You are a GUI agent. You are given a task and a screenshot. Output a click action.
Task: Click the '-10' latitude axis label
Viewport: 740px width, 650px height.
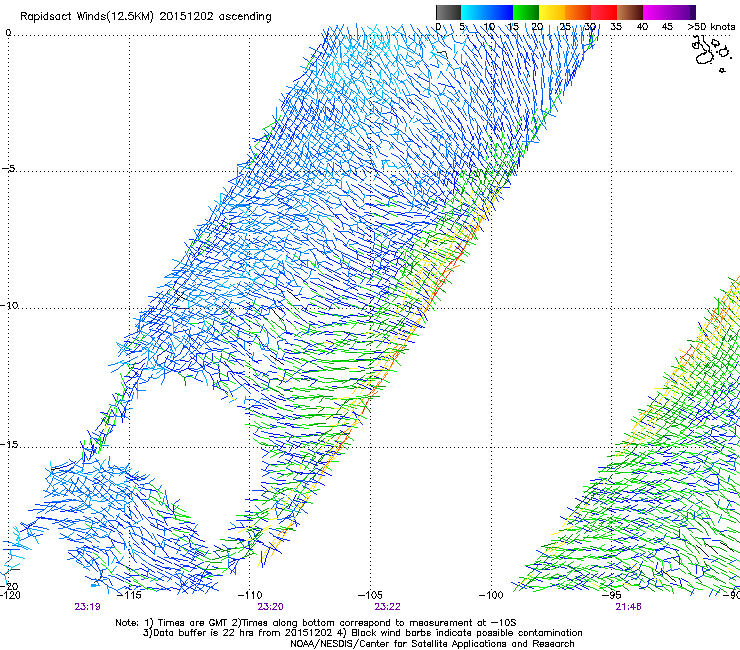[9, 305]
